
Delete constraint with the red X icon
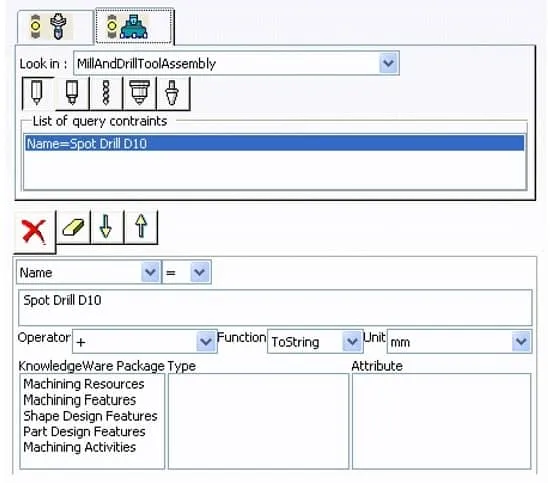[34, 231]
